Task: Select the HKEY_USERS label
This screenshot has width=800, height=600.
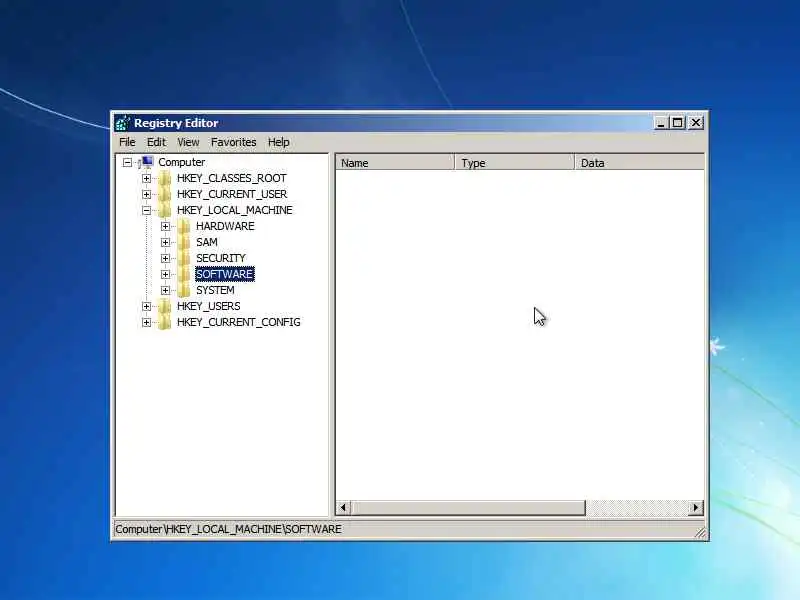Action: click(x=209, y=306)
